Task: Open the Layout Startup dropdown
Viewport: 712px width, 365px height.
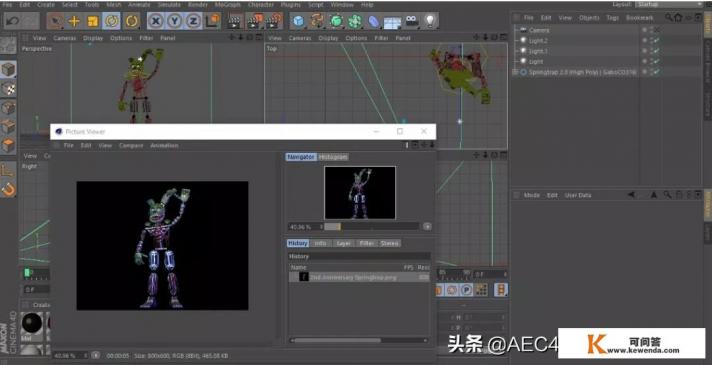Action: 669,4
